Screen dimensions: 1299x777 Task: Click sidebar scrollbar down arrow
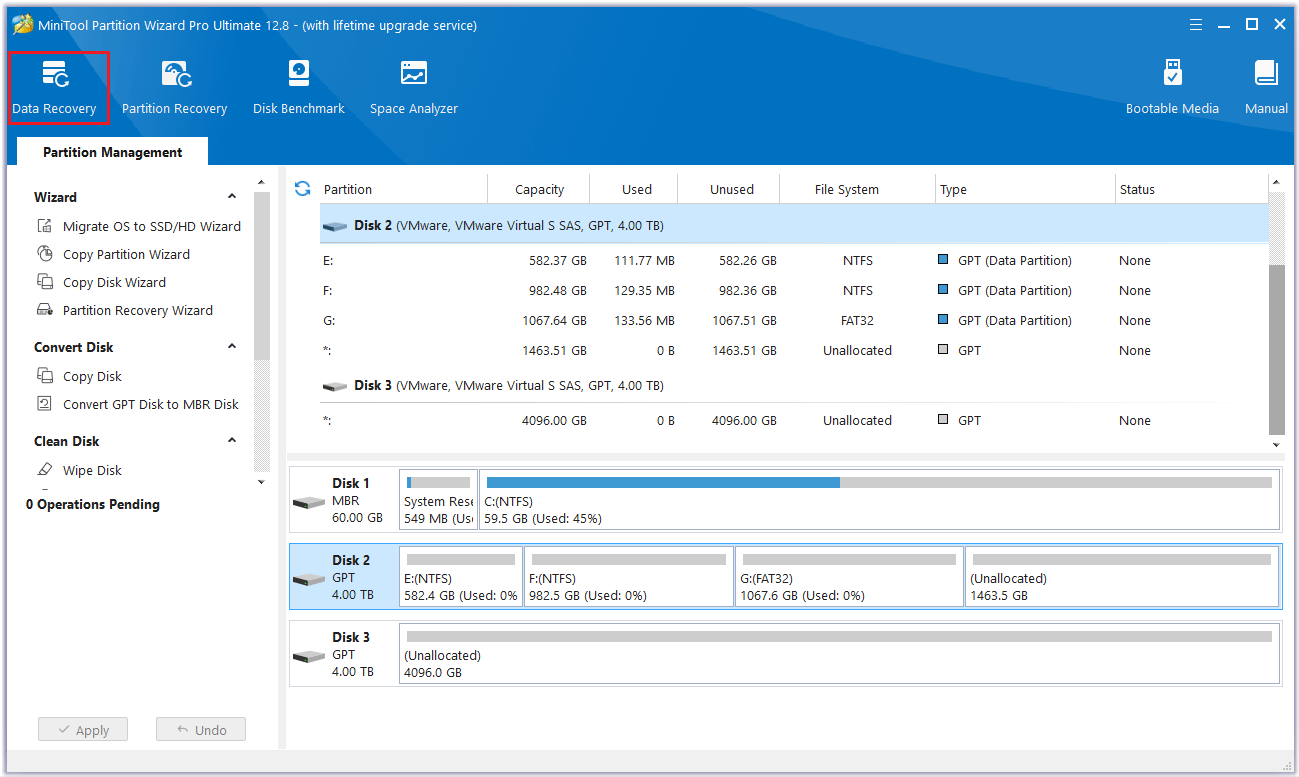coord(262,482)
